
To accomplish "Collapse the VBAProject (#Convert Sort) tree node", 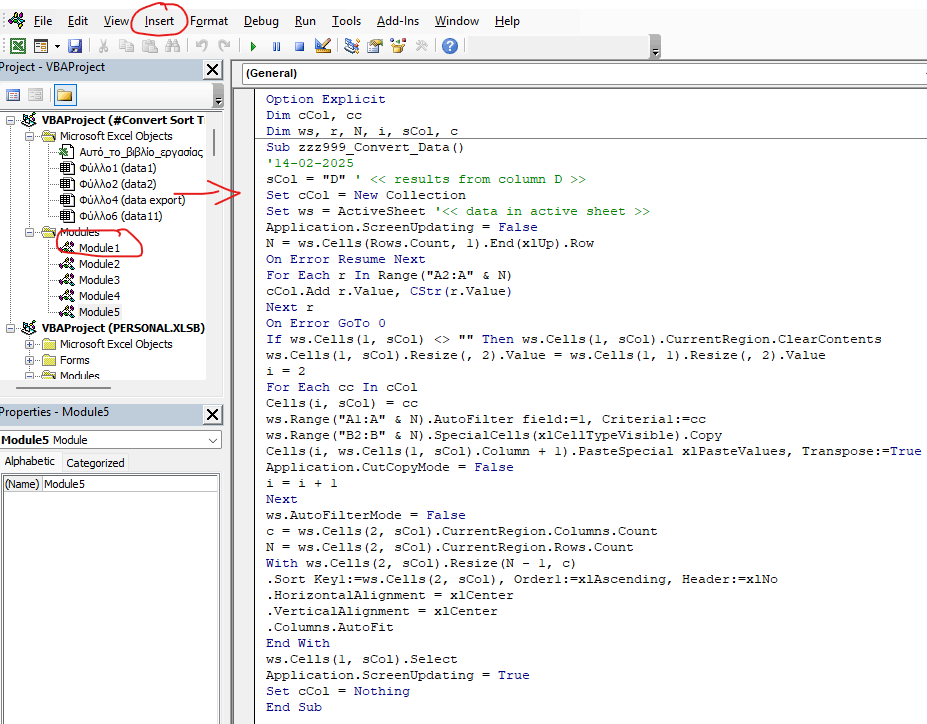I will click(10, 120).
